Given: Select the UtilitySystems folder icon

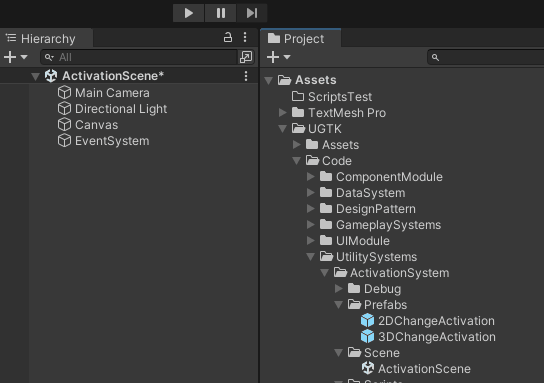Looking at the screenshot, I should pos(326,256).
